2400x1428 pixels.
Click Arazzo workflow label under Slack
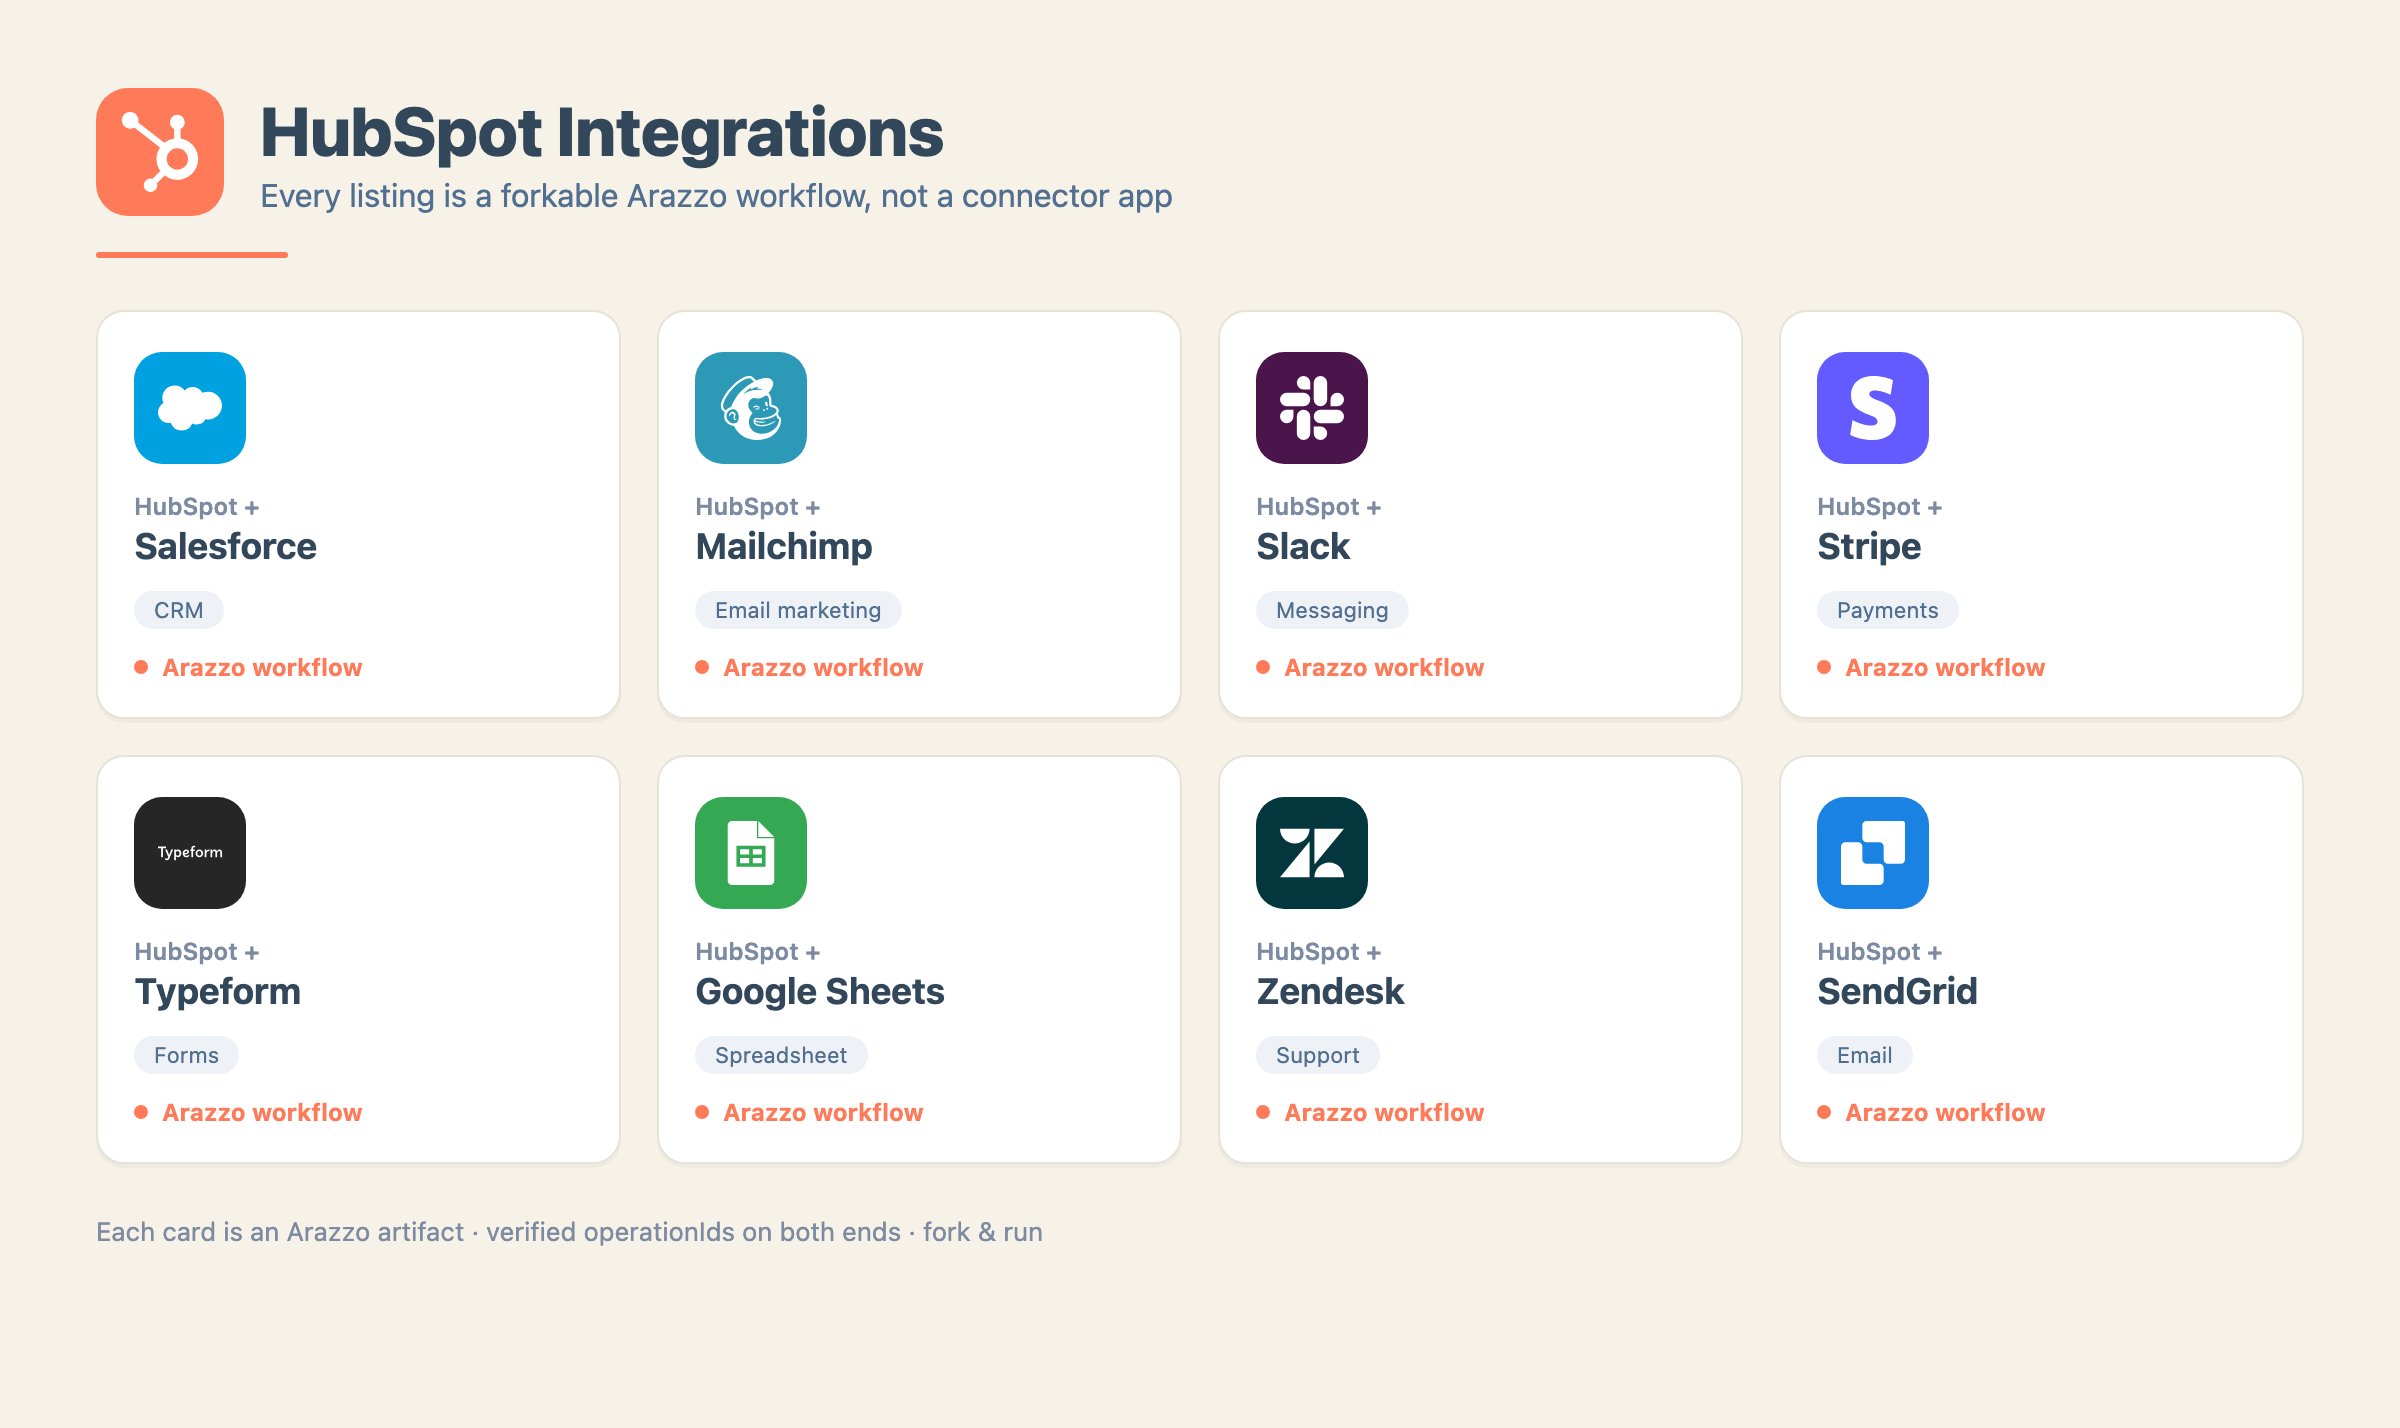click(1384, 668)
